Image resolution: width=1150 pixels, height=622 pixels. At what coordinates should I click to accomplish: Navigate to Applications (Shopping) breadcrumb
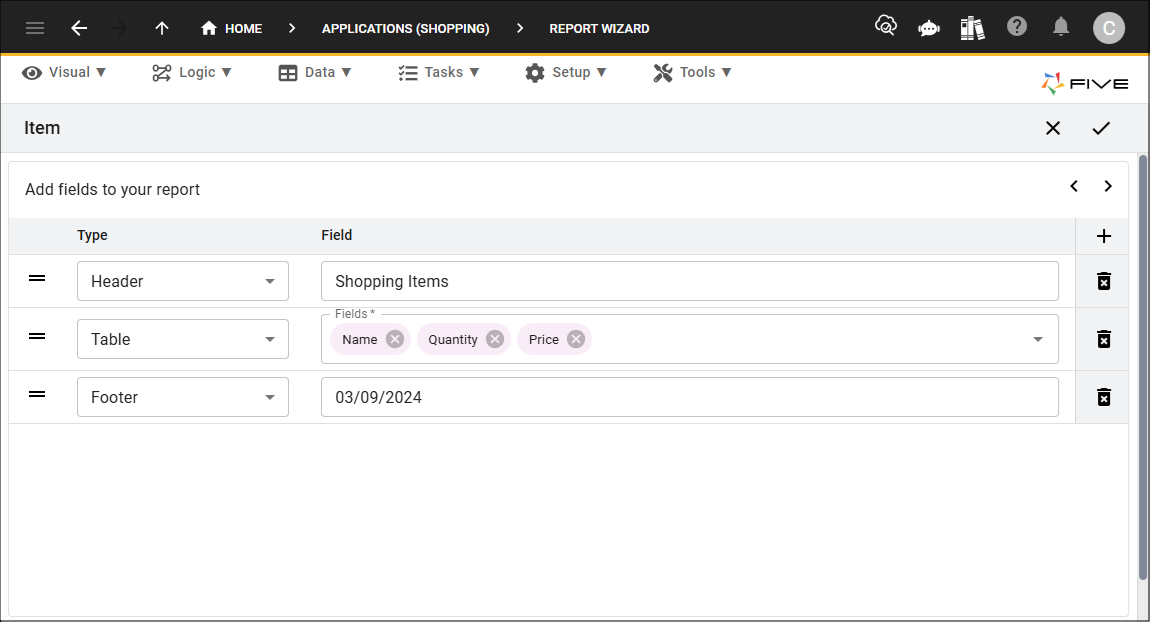point(406,29)
